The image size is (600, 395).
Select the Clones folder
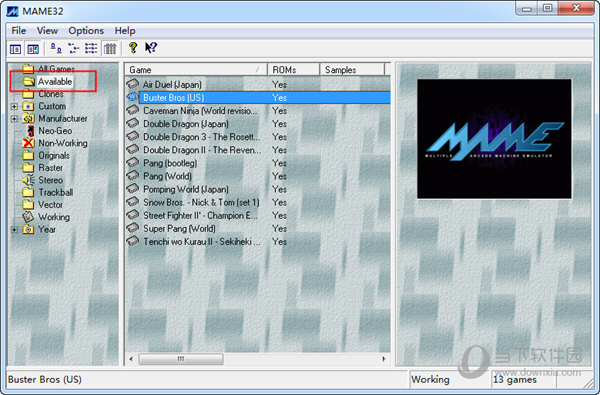(51, 94)
